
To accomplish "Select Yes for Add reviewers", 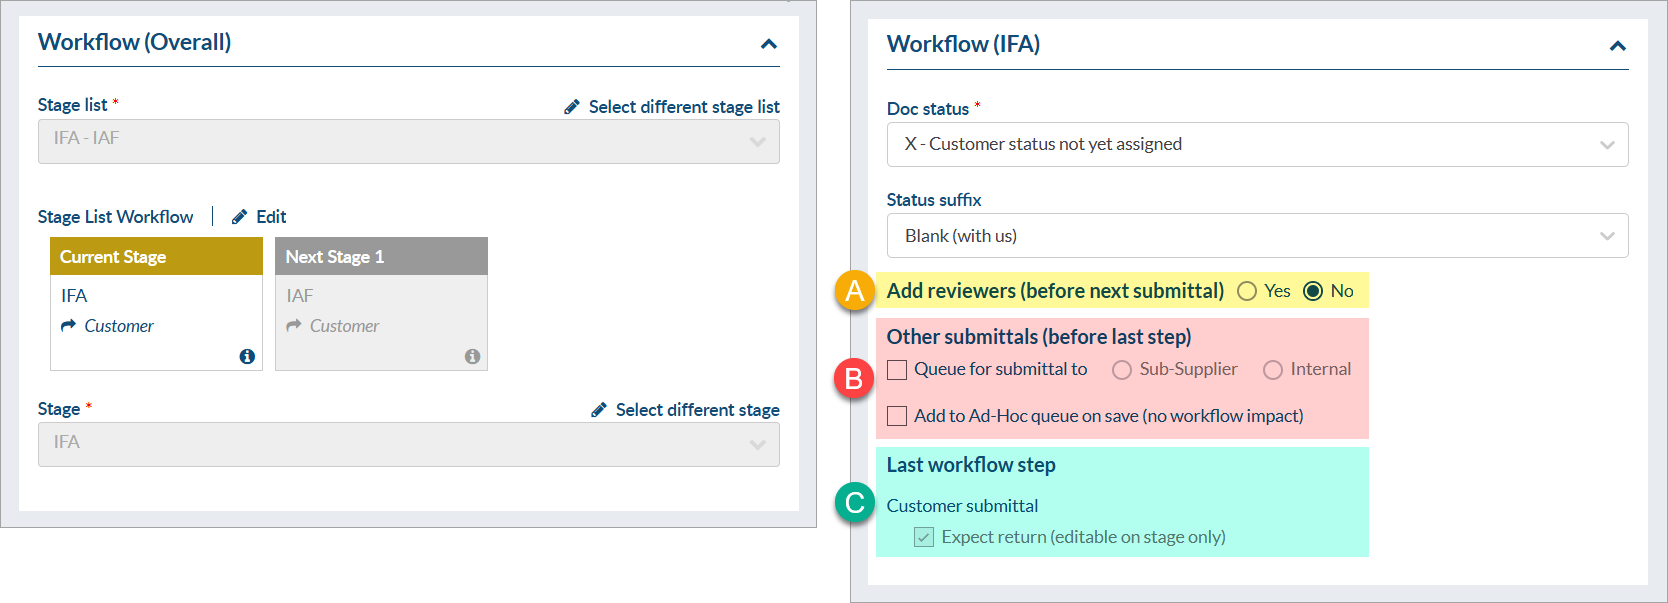I will [x=1247, y=291].
